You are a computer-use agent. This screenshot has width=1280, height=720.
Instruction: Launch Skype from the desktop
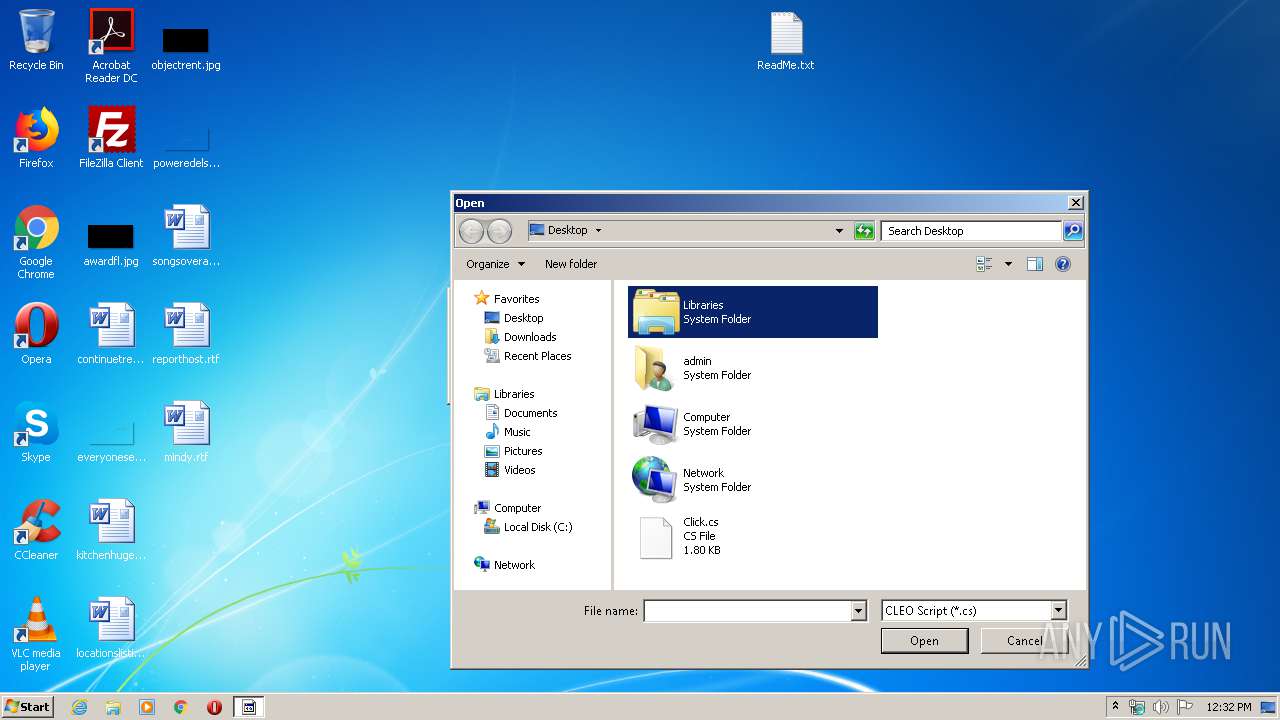click(36, 432)
